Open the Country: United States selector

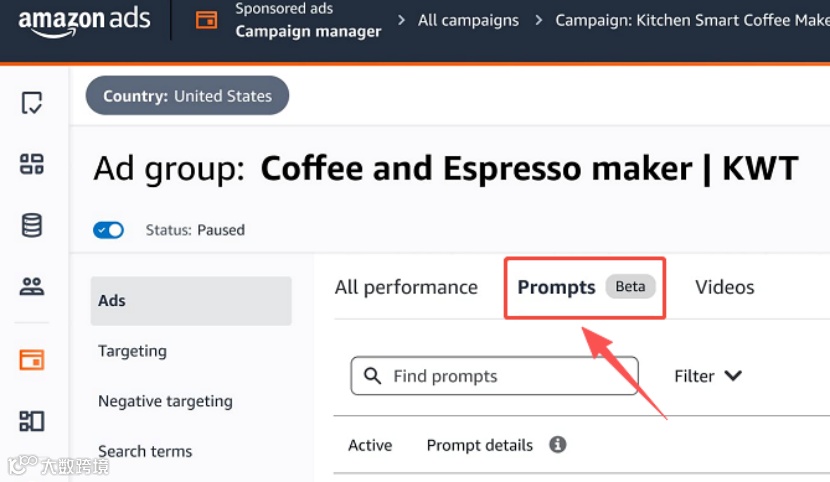click(x=187, y=96)
